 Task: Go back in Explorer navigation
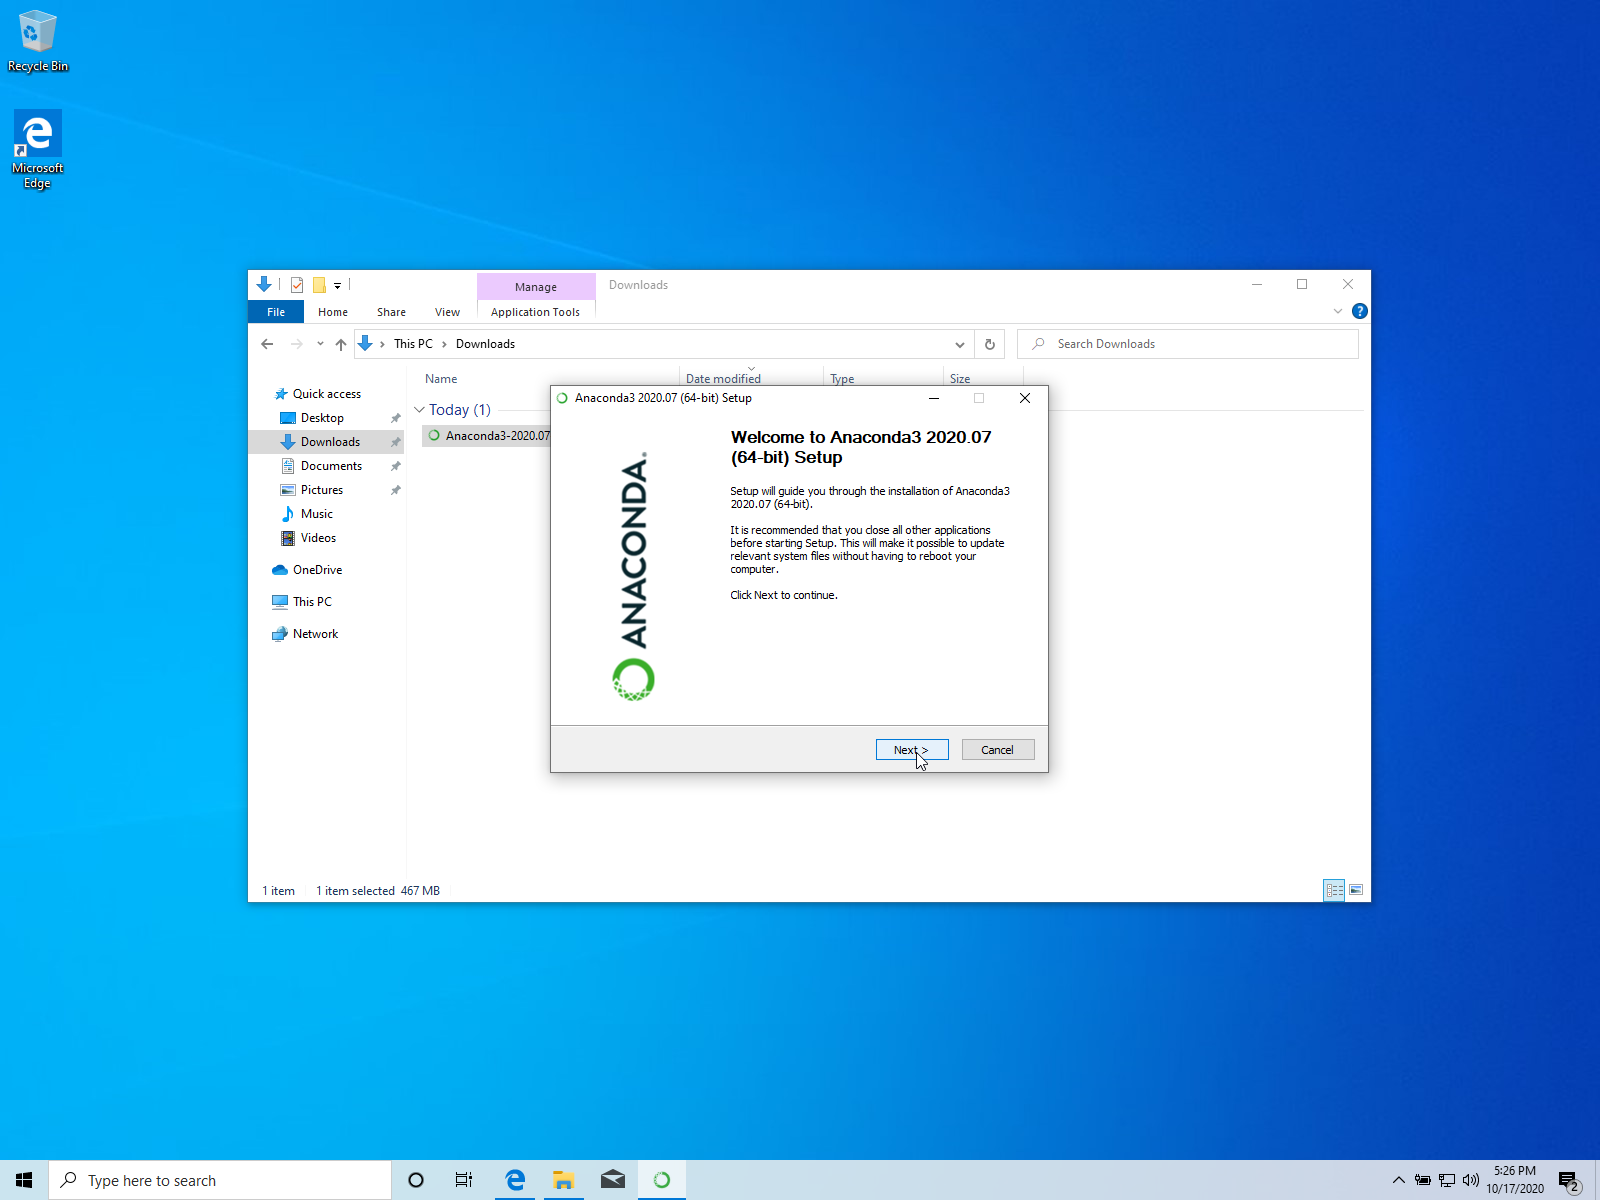click(267, 344)
